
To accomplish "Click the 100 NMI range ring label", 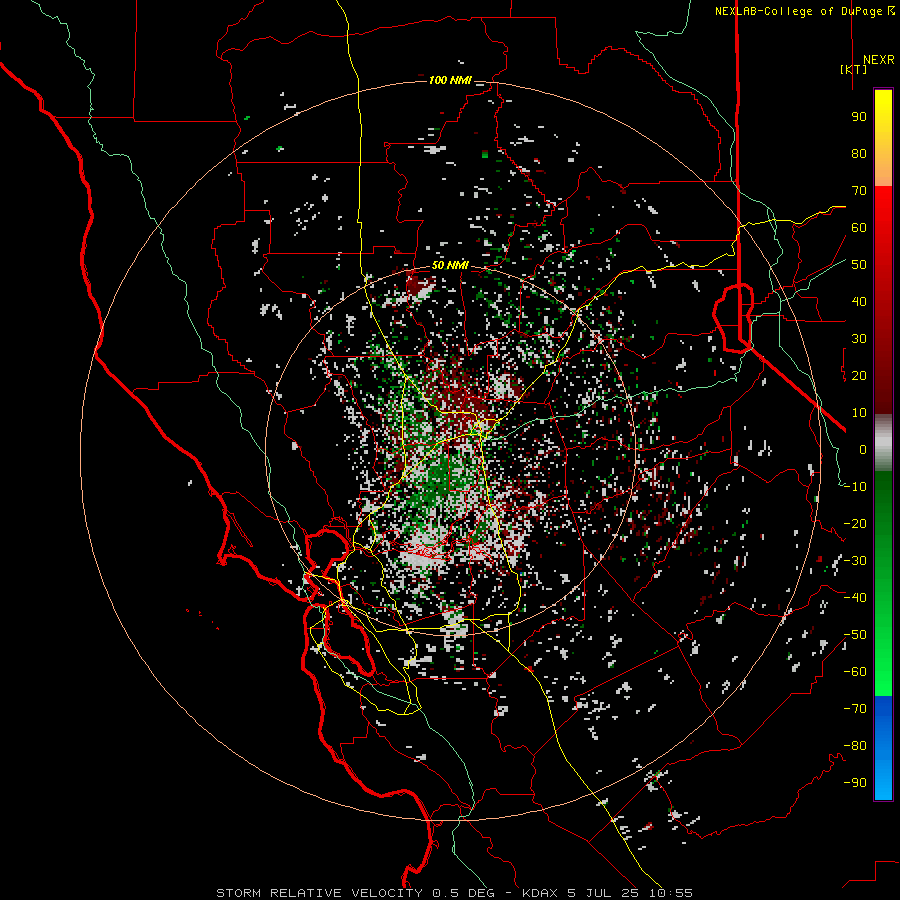I will 450,80.
